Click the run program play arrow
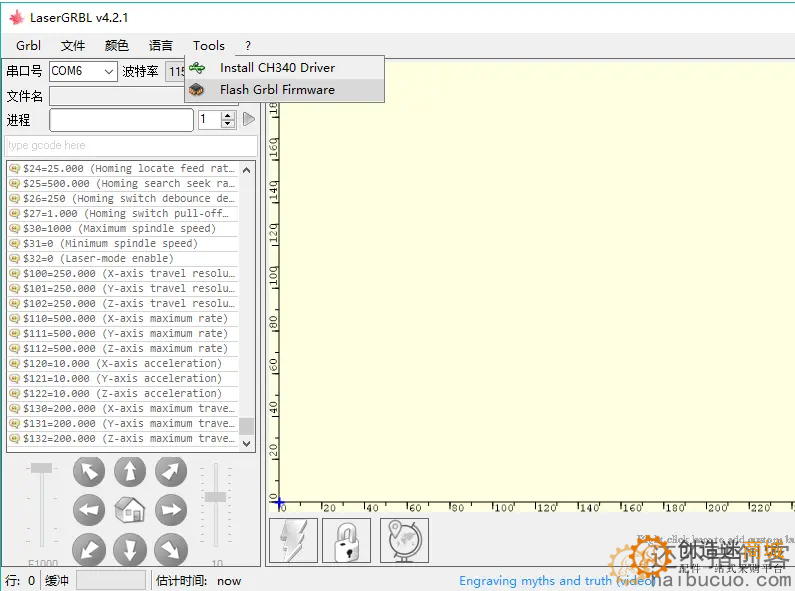Screen dimensions: 795x591 tap(248, 120)
